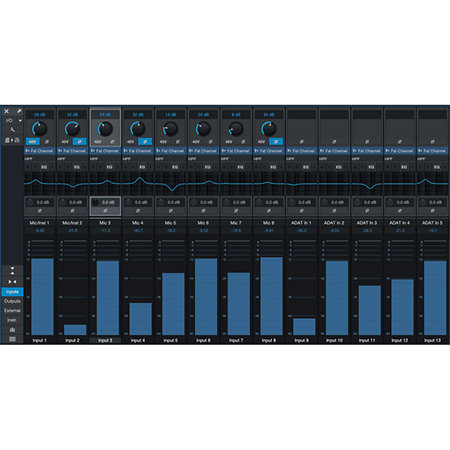Screen dimensions: 450x450
Task: Click the EQ button on ADAT In 4
Action: click(404, 167)
